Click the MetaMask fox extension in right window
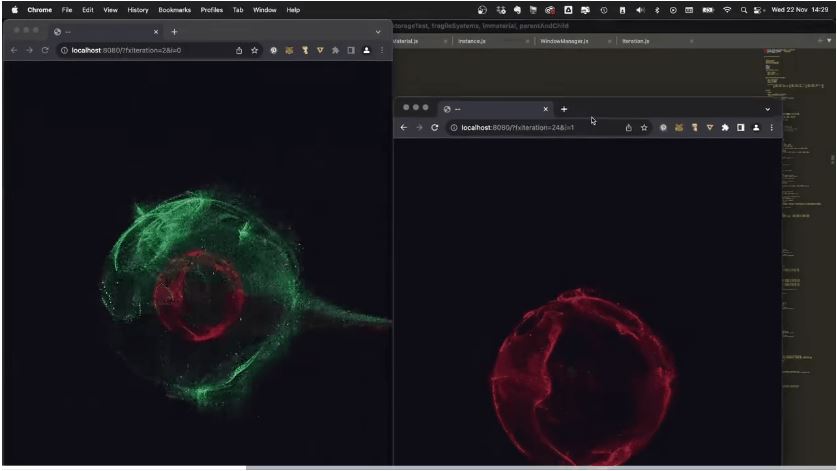This screenshot has height=471, width=837. click(x=678, y=128)
